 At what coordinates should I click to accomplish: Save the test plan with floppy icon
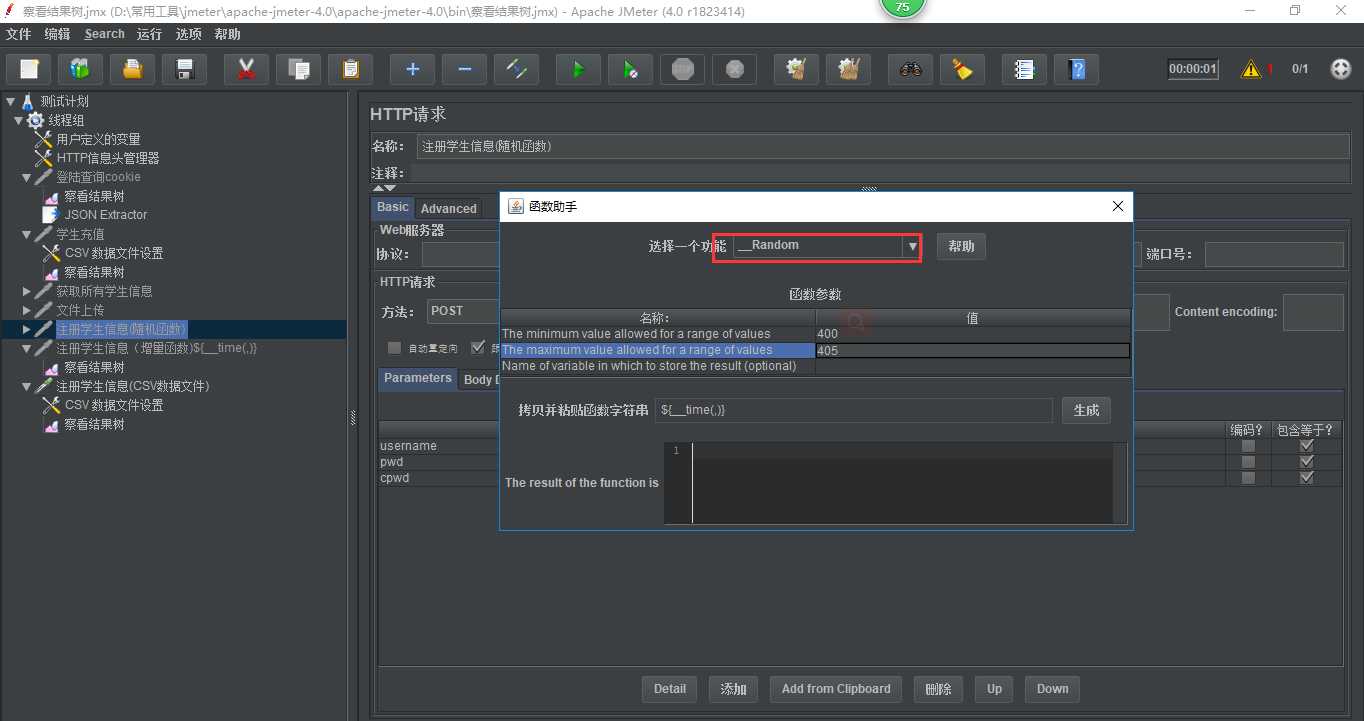(x=184, y=69)
